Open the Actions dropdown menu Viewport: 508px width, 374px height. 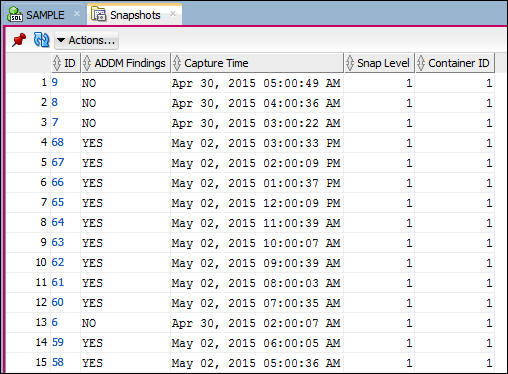(86, 40)
